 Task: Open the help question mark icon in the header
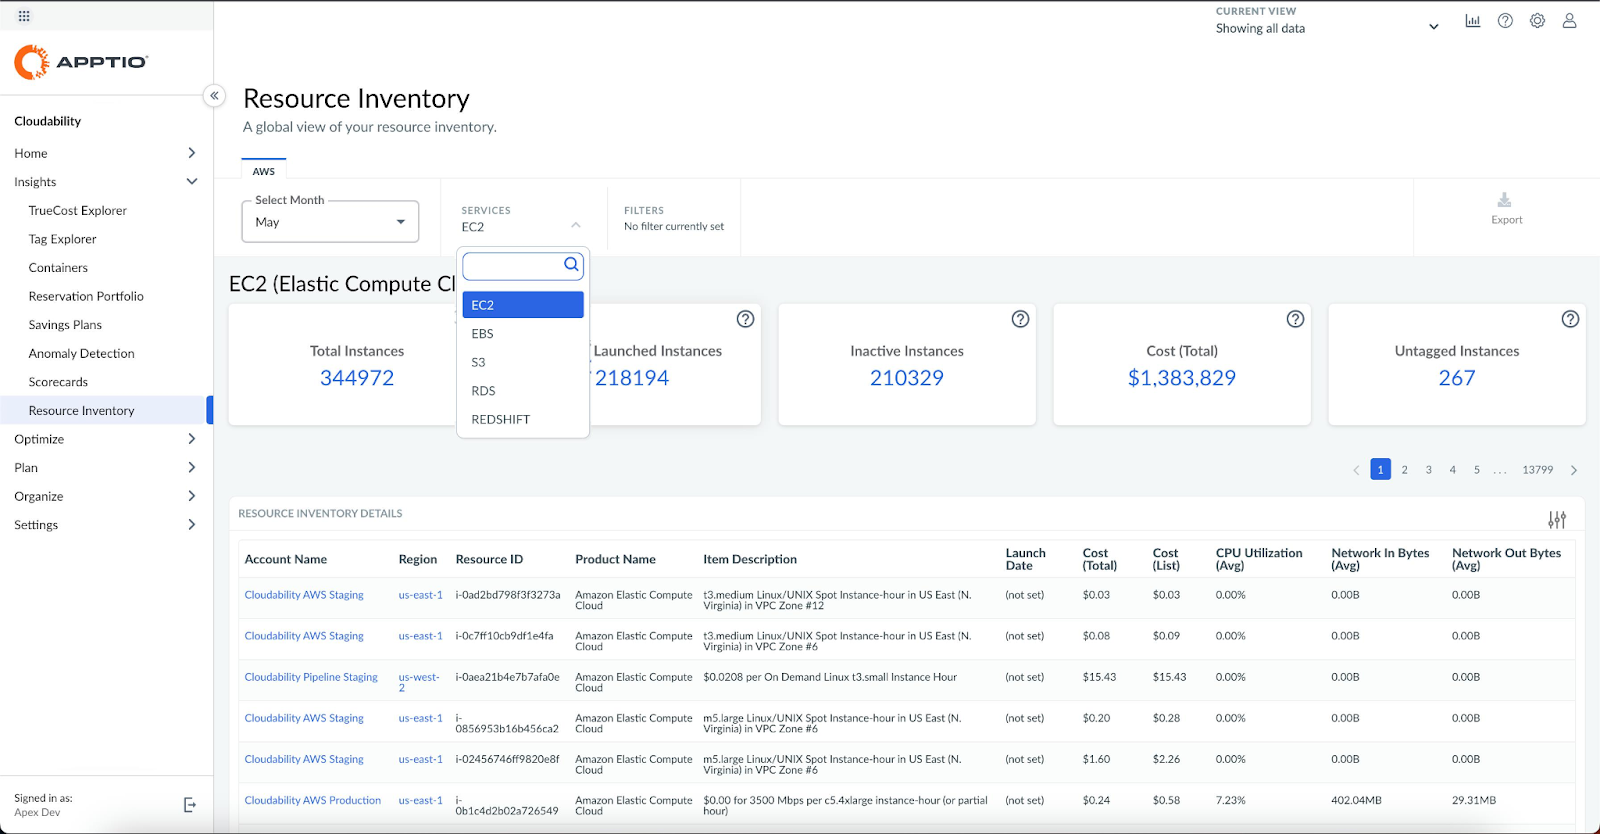(x=1505, y=21)
